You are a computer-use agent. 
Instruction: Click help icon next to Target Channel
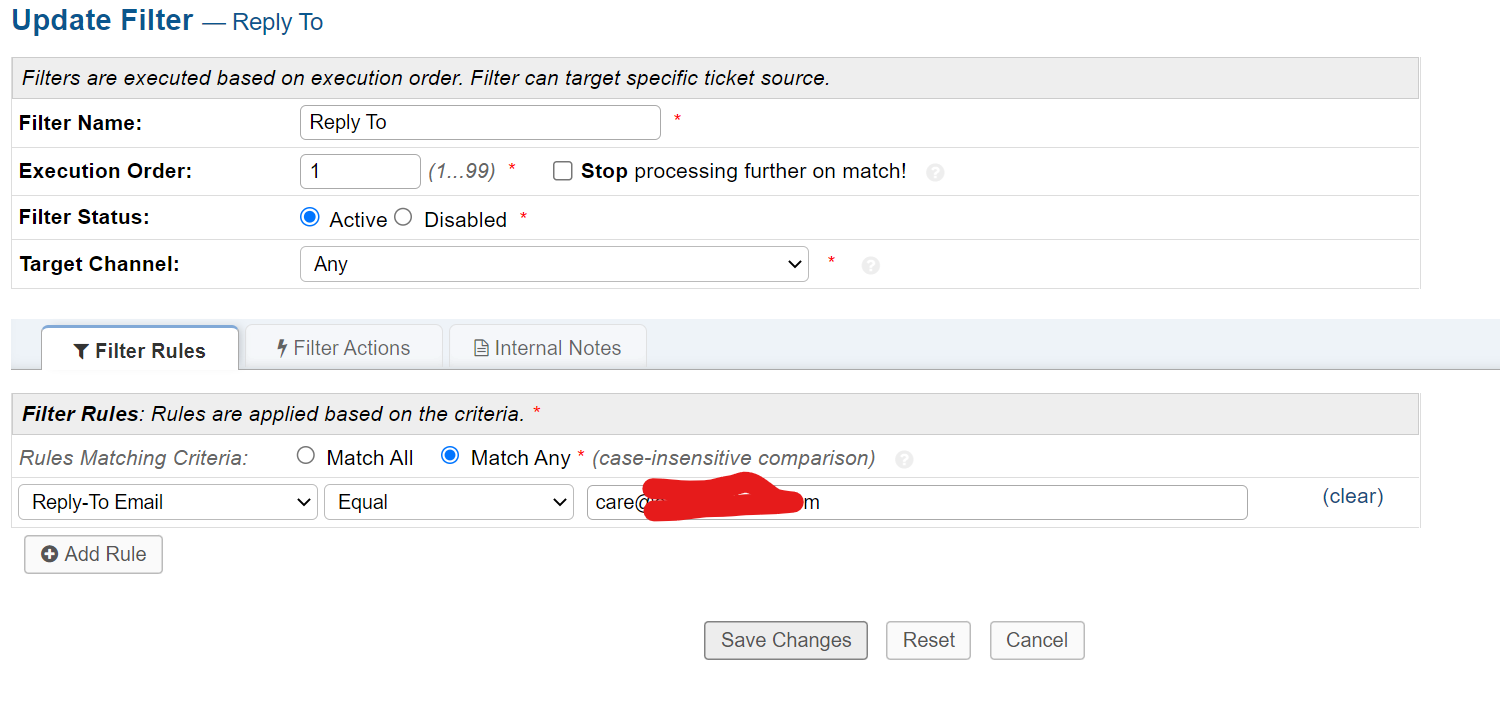coord(871,266)
